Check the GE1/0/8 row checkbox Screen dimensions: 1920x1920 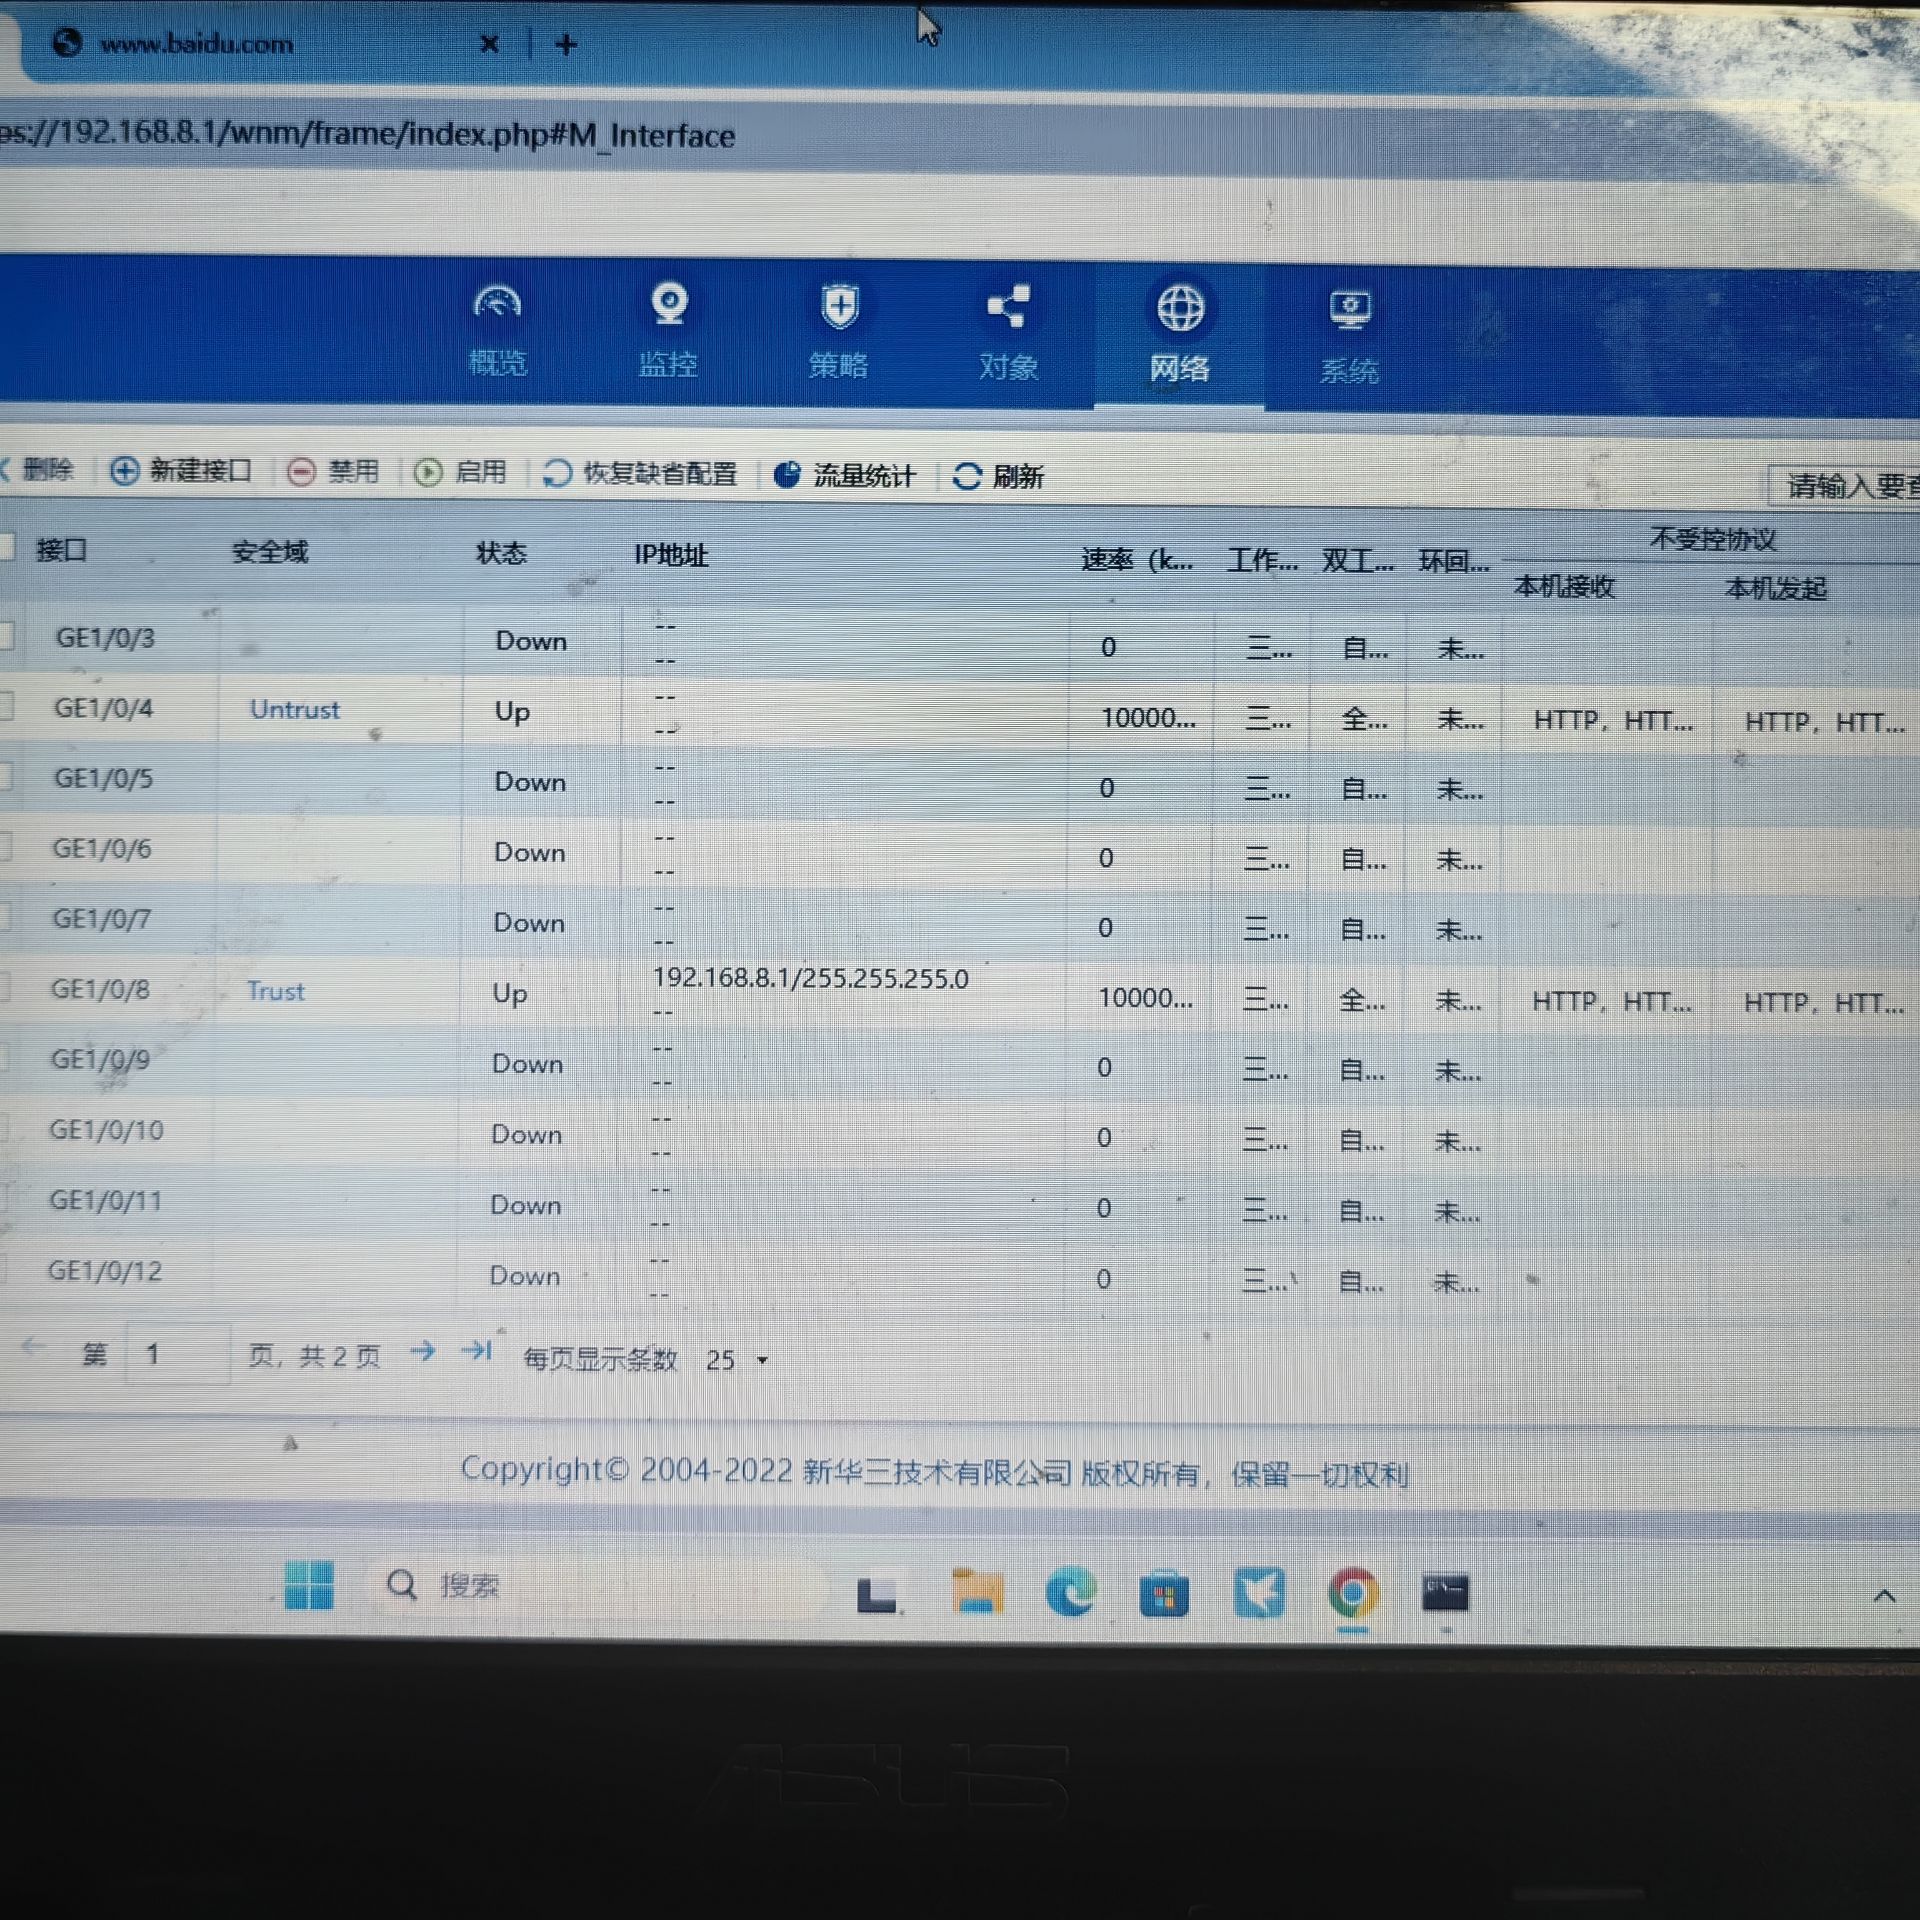pos(4,988)
